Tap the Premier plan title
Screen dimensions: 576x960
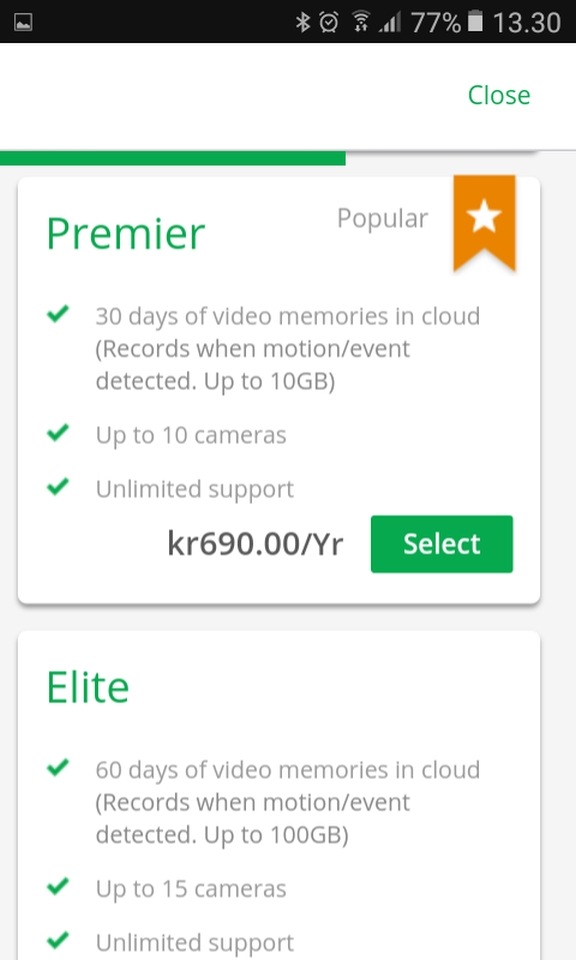125,234
